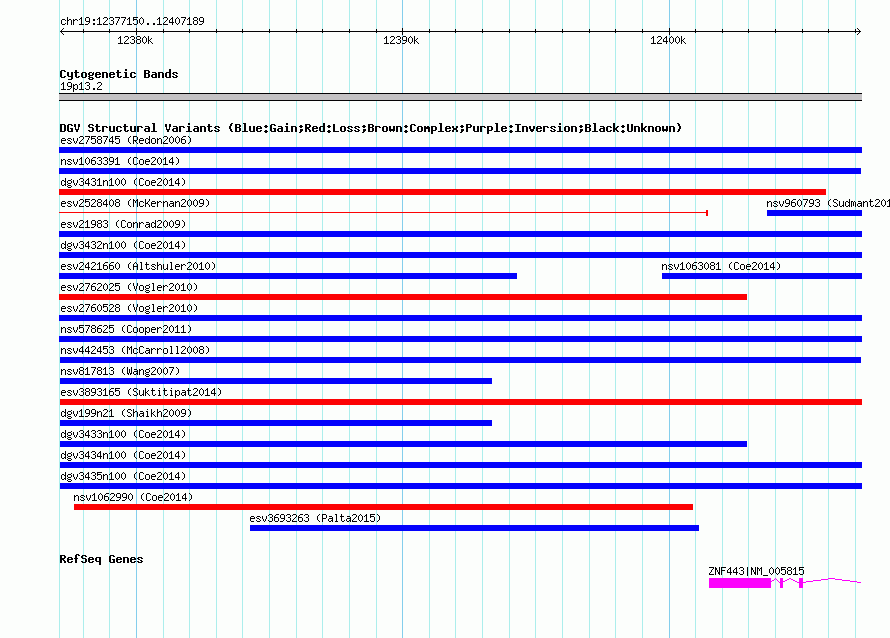Click the nsv442453 (McCarroll2008) label
This screenshot has width=890, height=638.
pyautogui.click(x=135, y=350)
